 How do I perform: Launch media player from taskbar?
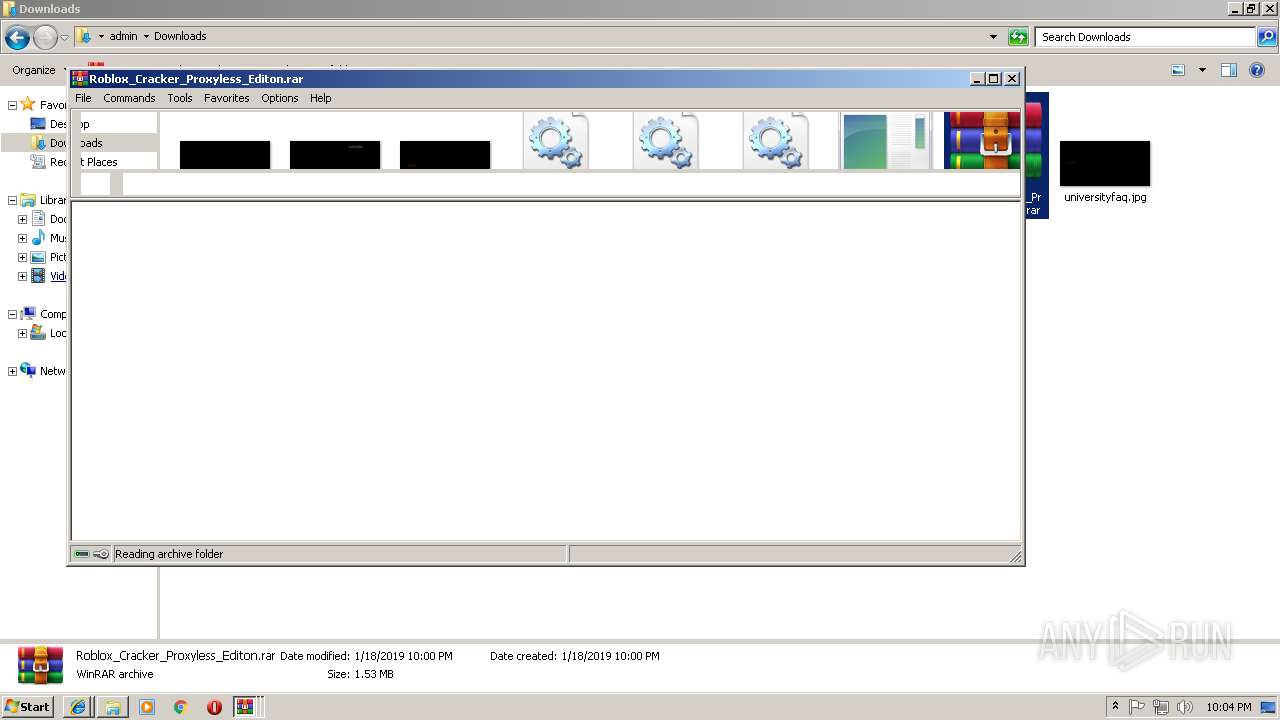tap(147, 707)
